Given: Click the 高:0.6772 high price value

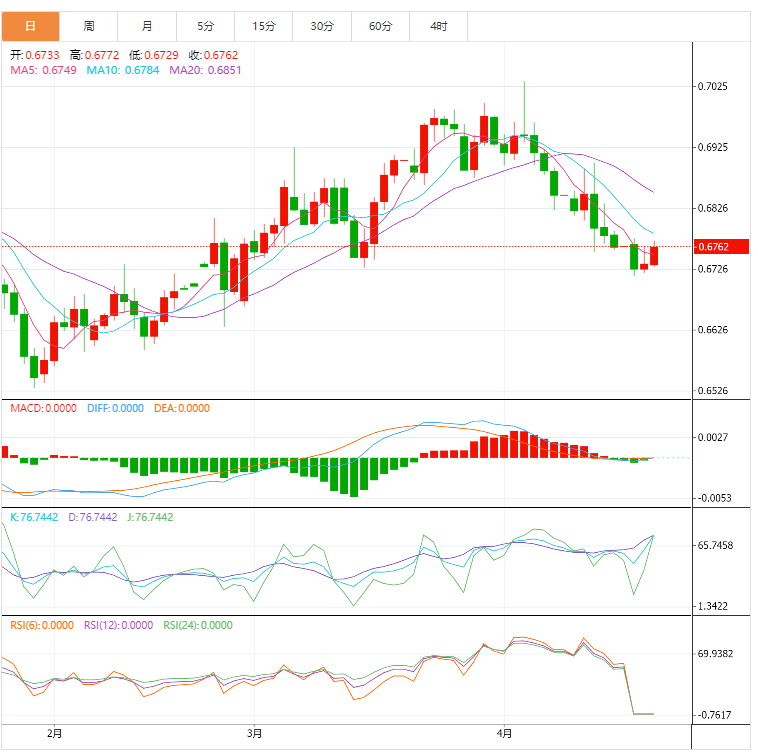Looking at the screenshot, I should point(94,55).
